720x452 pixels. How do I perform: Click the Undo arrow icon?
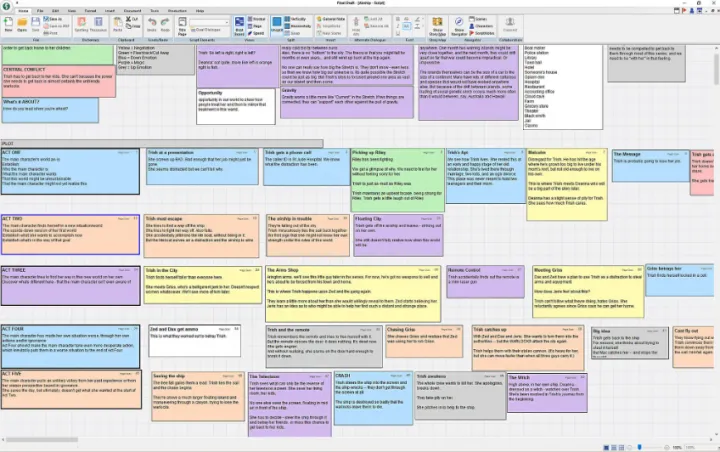[152, 25]
